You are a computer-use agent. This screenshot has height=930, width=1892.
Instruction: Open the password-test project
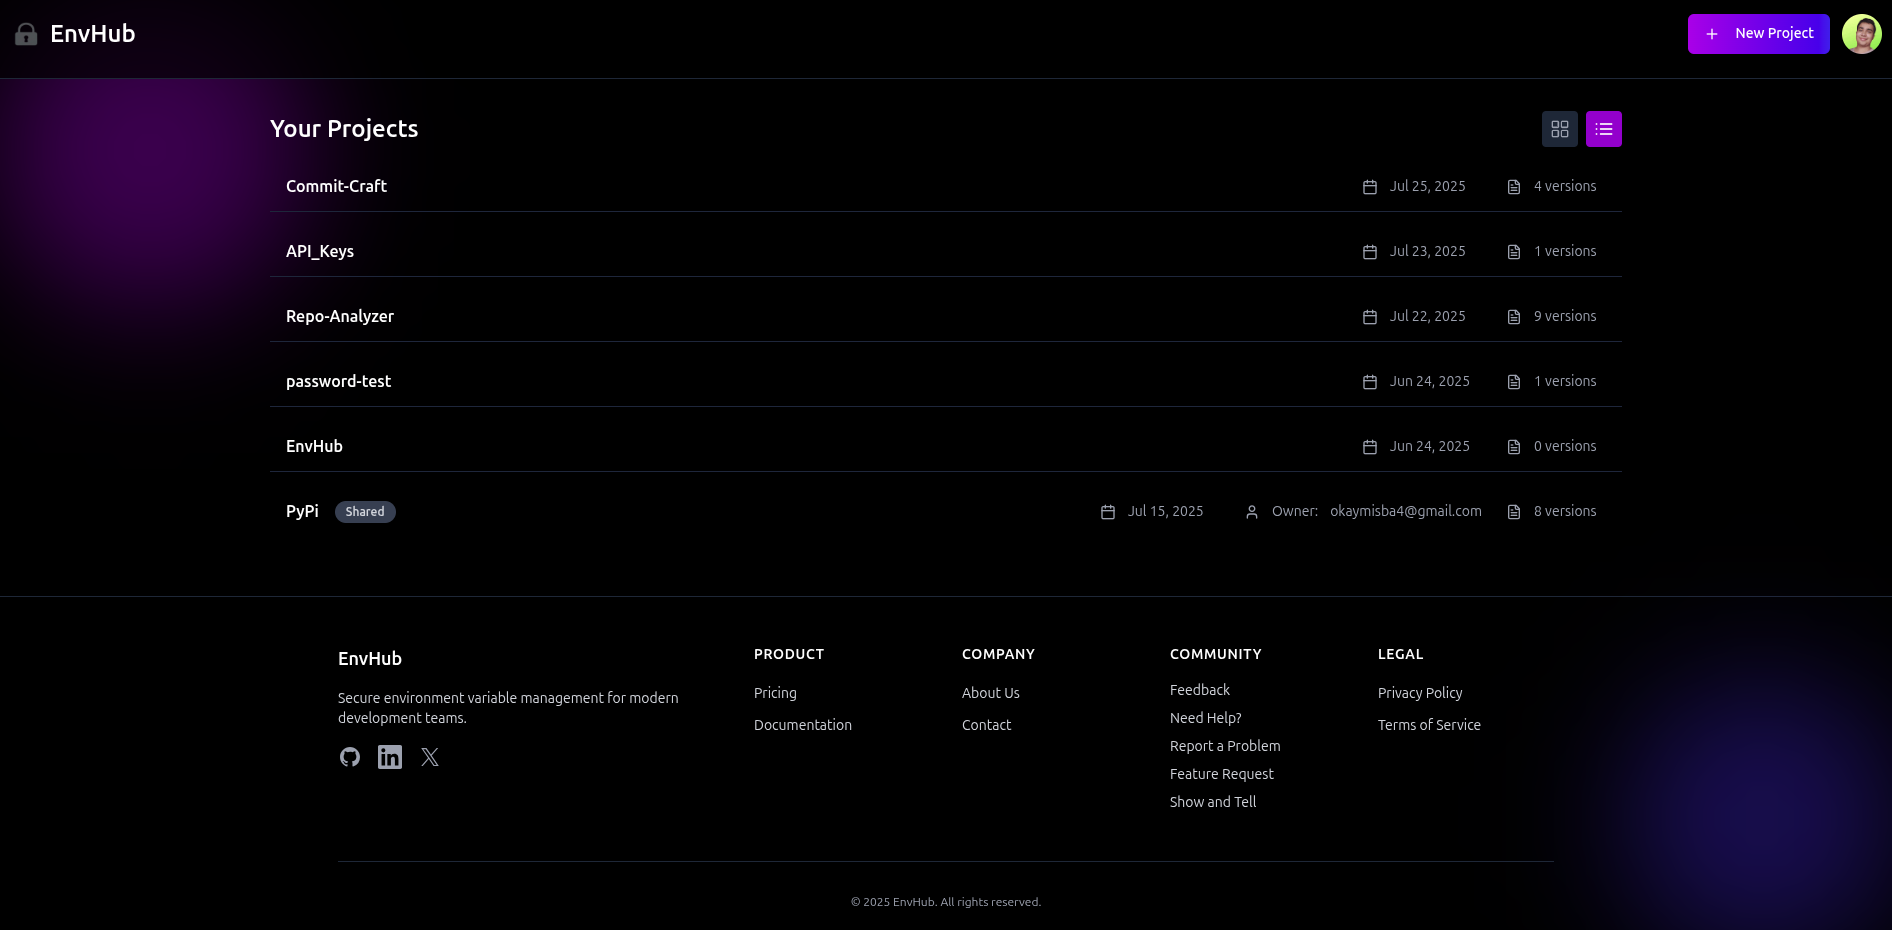click(946, 381)
